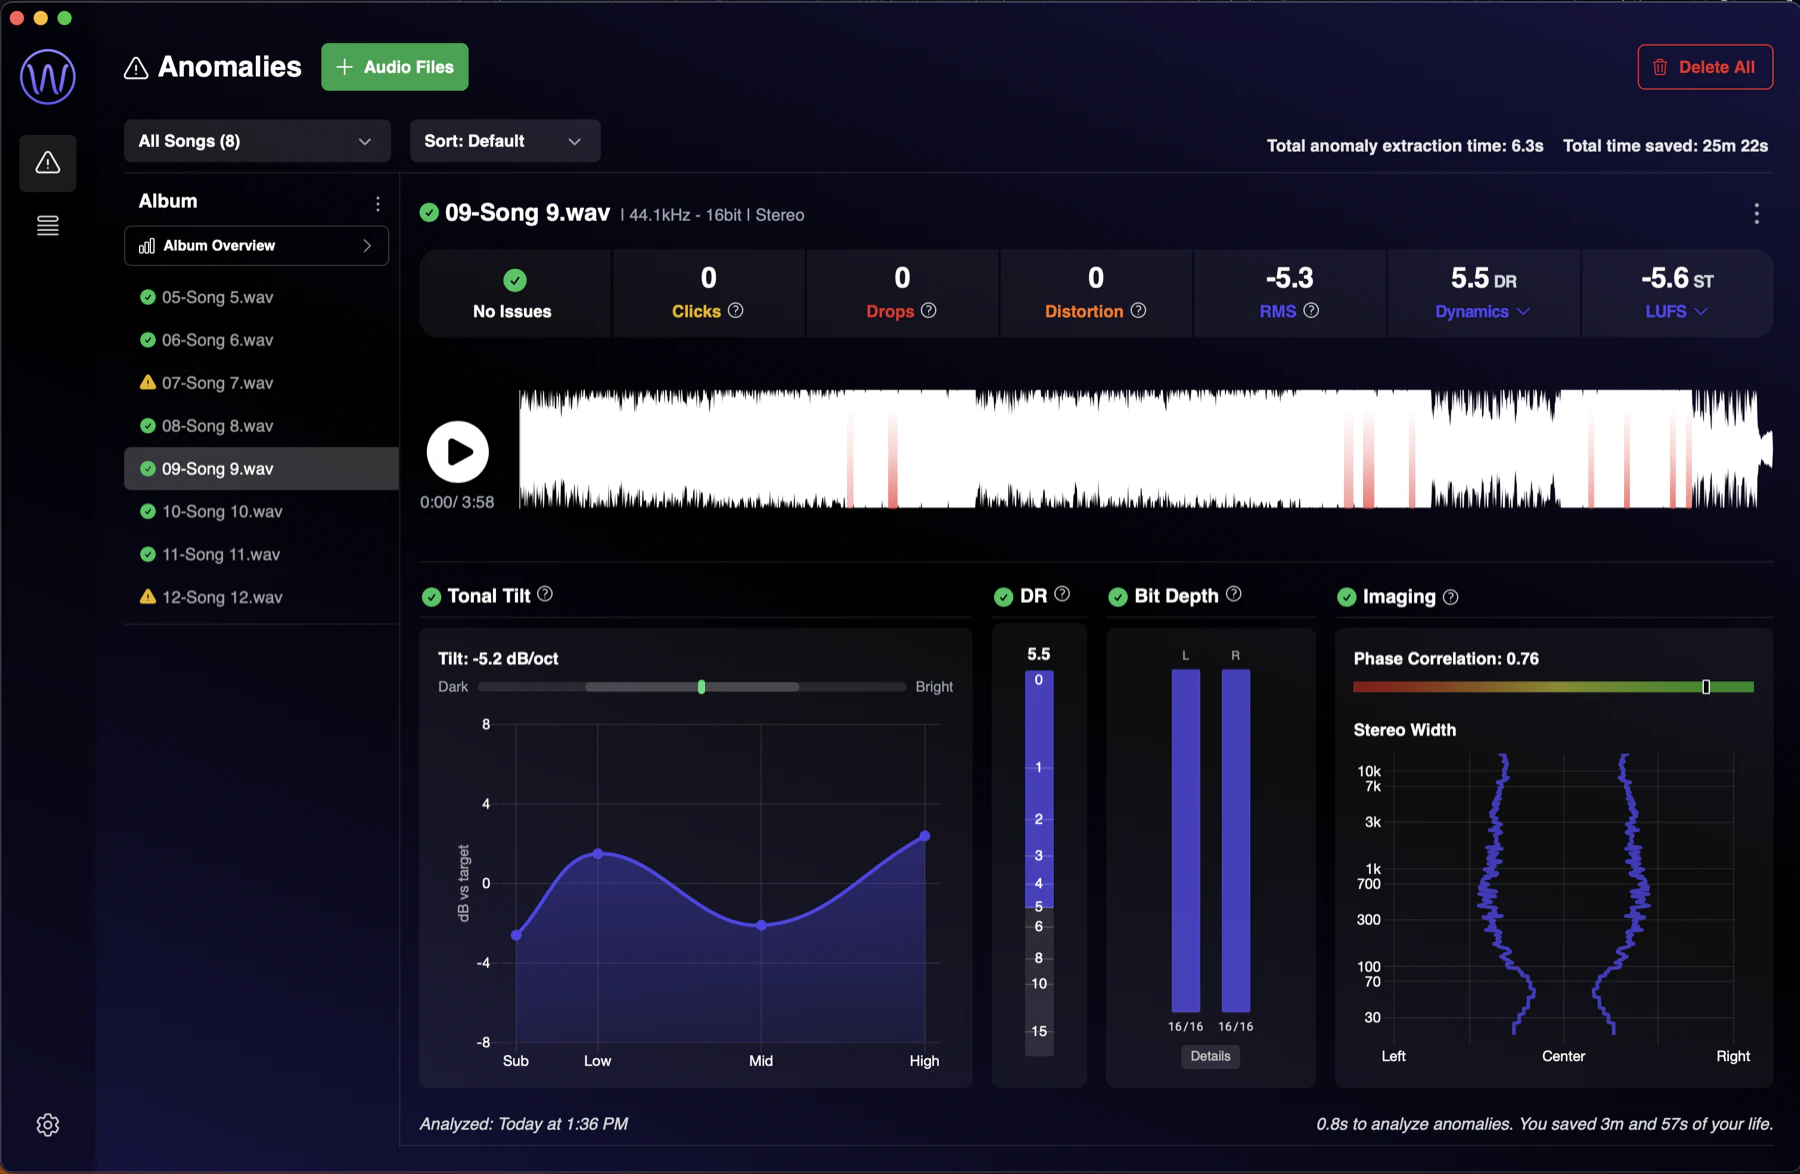This screenshot has width=1800, height=1174.
Task: Click the No Issues status card
Action: [514, 294]
